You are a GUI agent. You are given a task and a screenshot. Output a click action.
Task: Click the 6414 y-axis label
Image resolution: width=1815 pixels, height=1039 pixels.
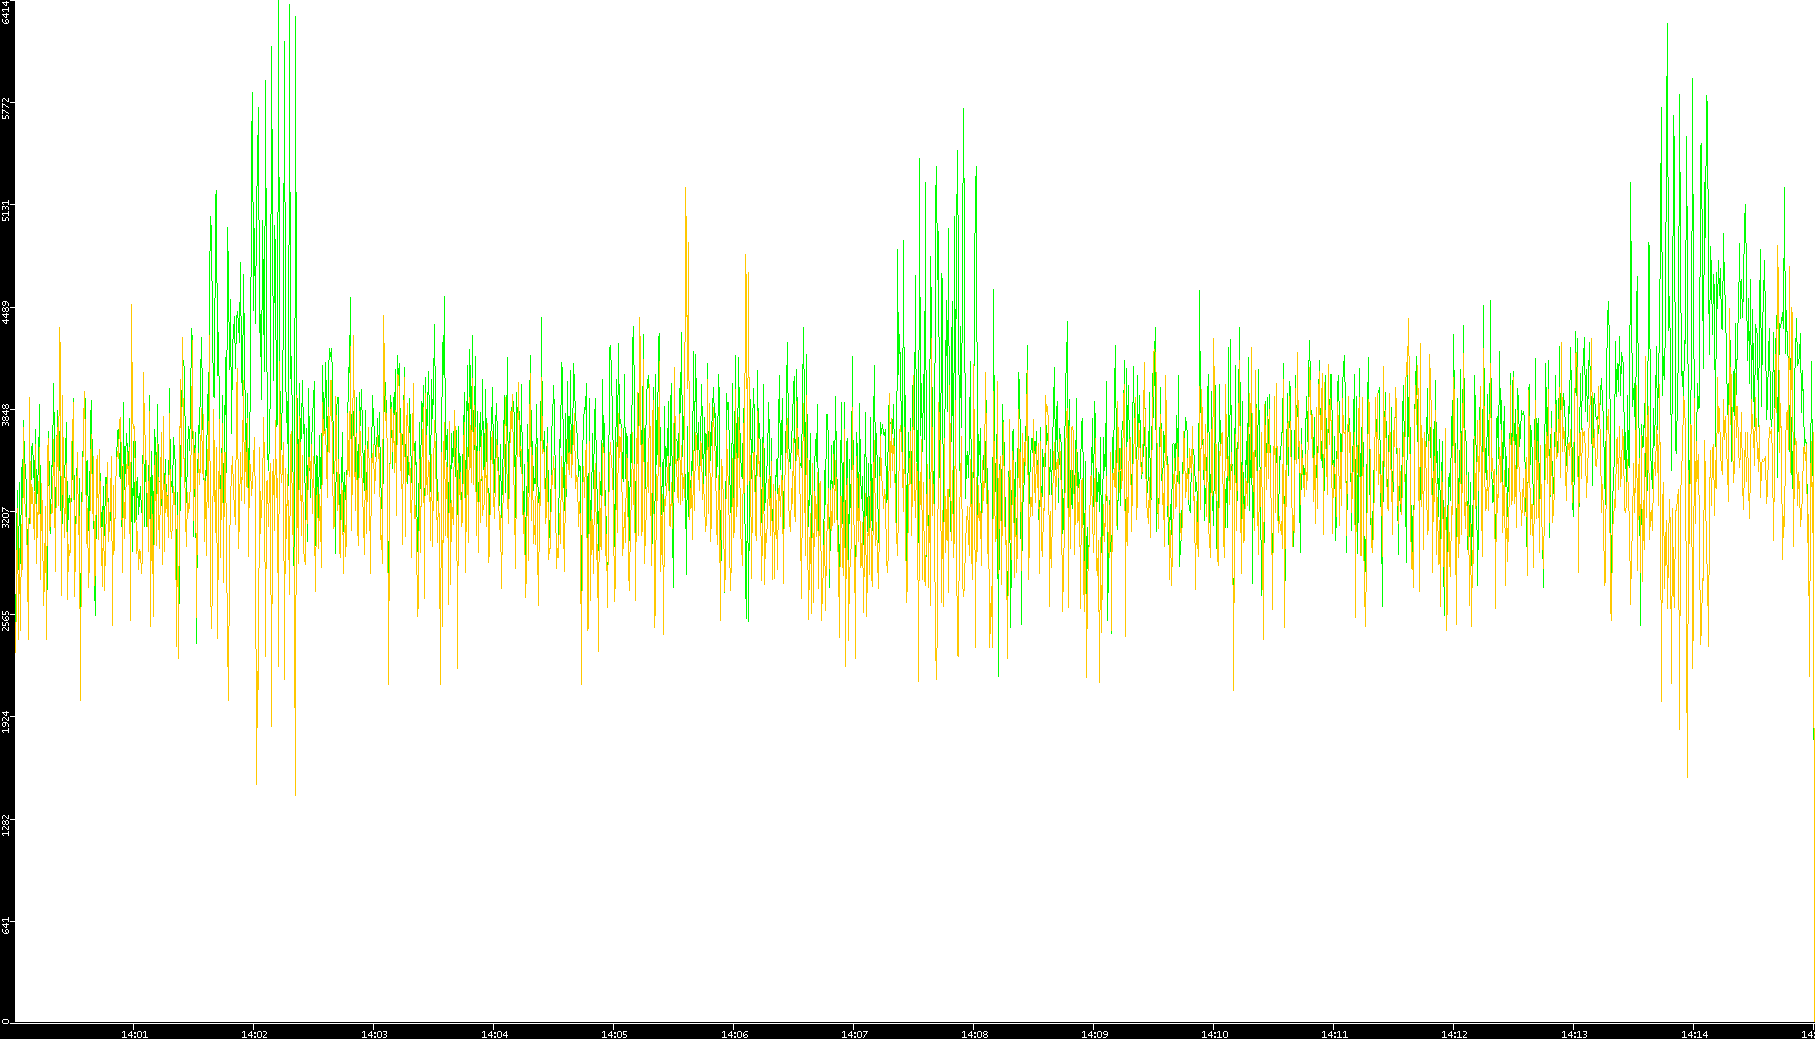tap(6, 14)
